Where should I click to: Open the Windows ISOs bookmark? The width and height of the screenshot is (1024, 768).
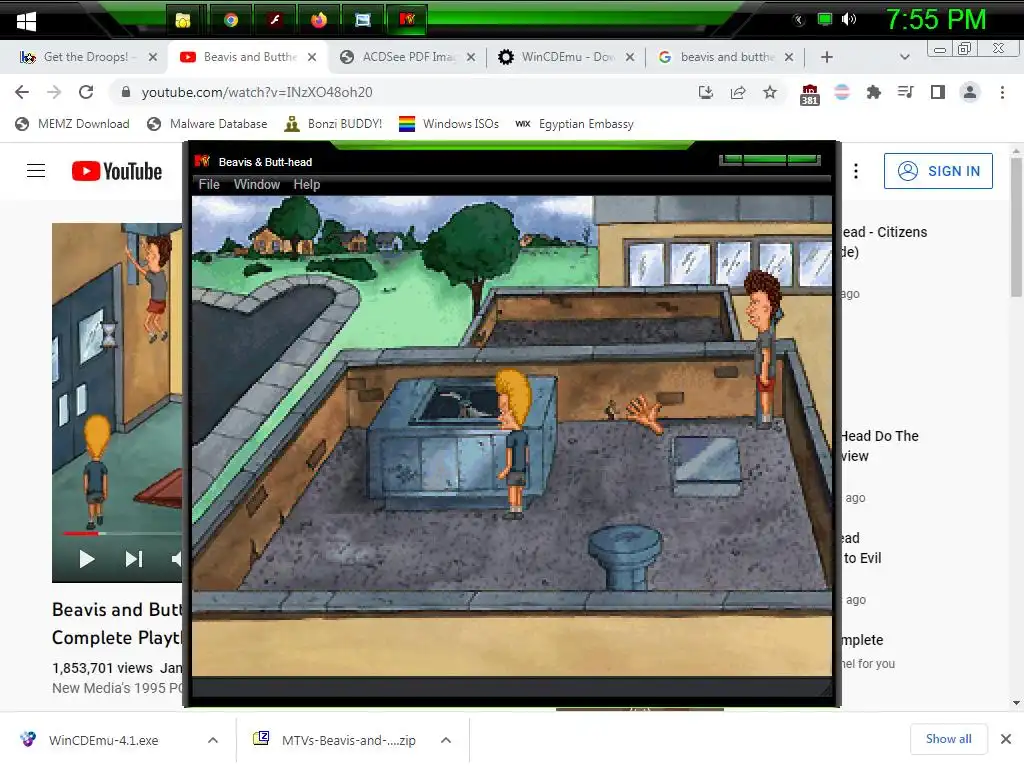click(x=449, y=124)
